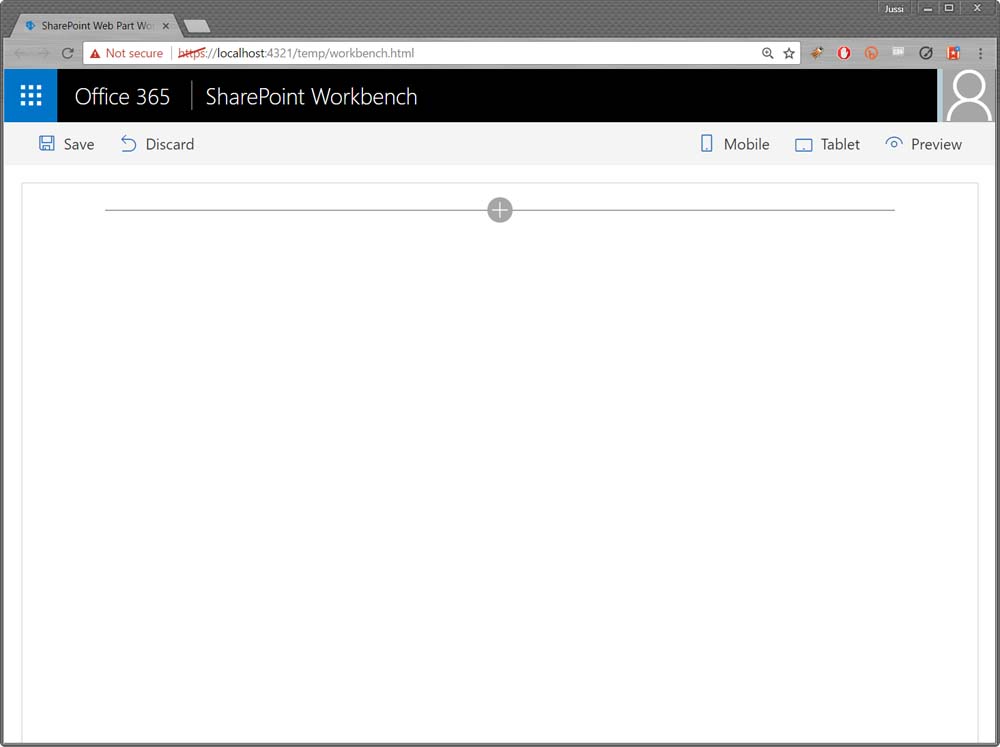Click the red square extension icon
The width and height of the screenshot is (1000, 747).
[x=953, y=53]
